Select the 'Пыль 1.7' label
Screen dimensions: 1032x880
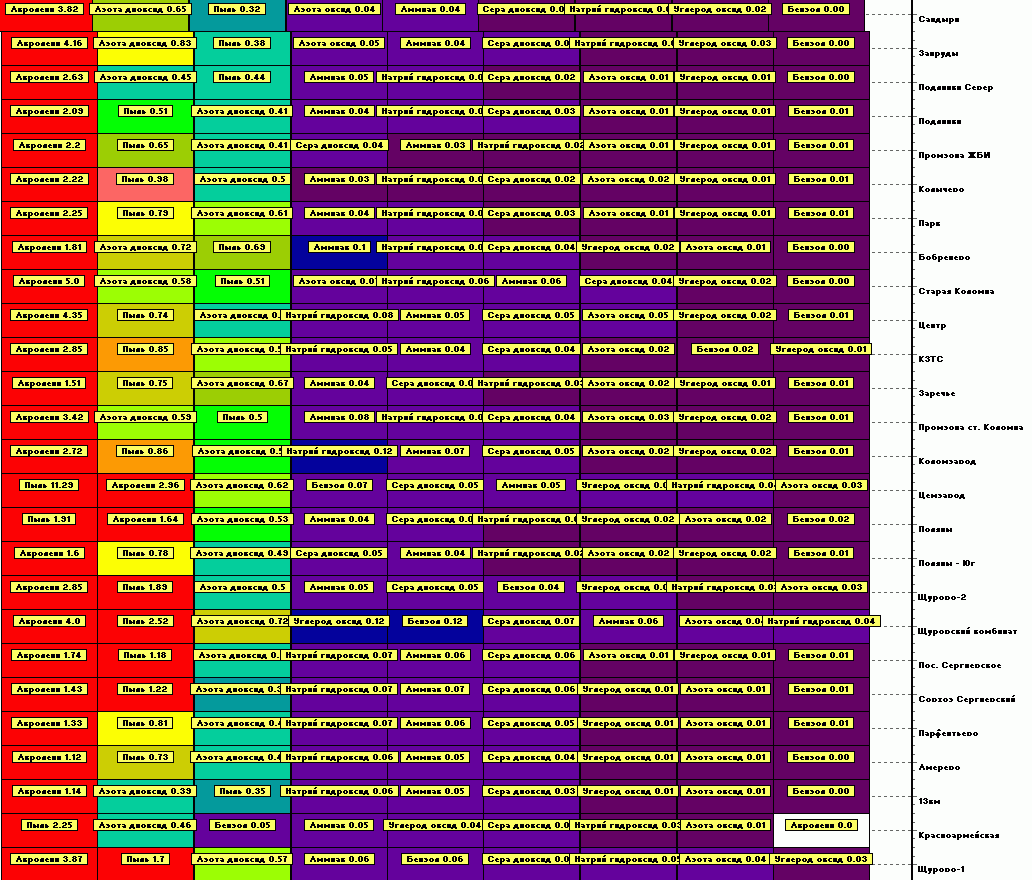tap(145, 860)
